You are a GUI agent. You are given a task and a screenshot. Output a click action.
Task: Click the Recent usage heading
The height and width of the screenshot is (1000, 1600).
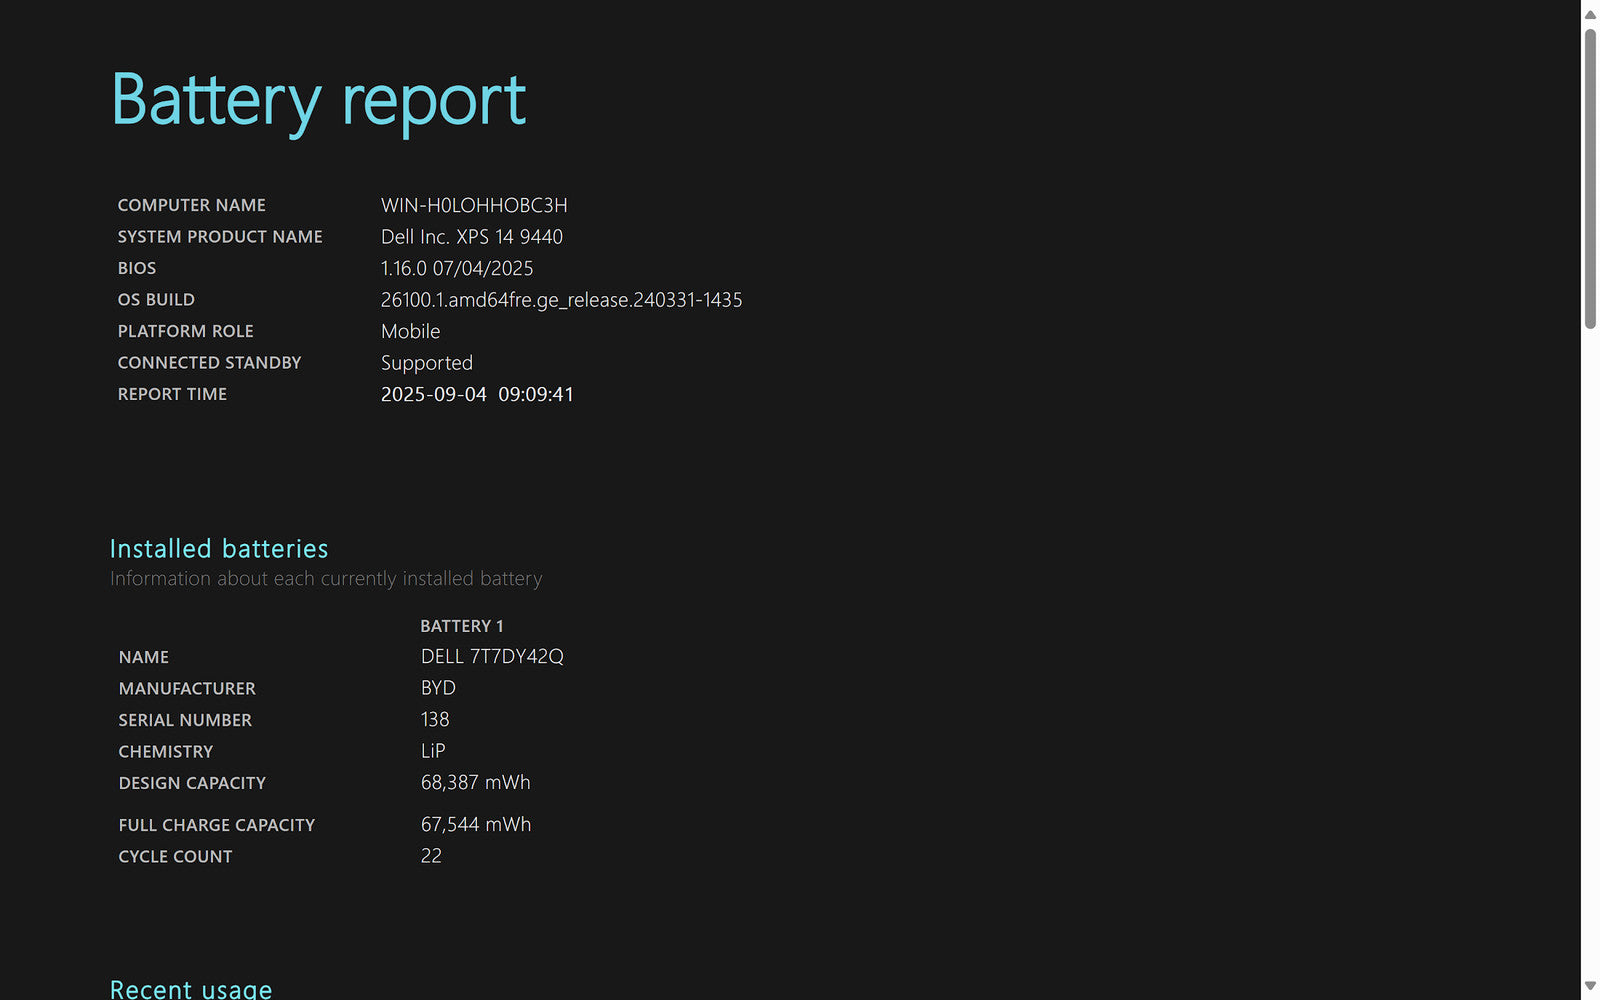click(191, 989)
